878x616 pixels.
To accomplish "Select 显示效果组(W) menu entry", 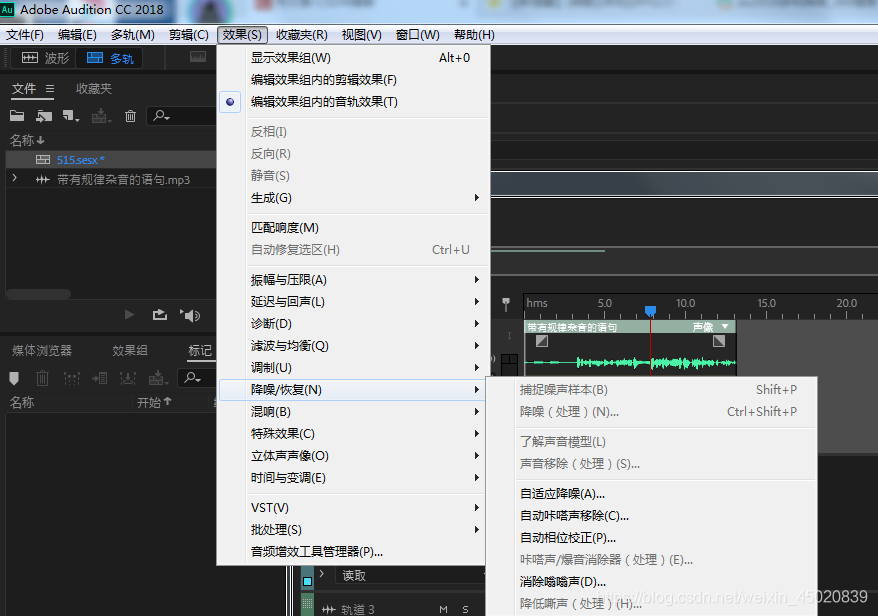I will 354,58.
